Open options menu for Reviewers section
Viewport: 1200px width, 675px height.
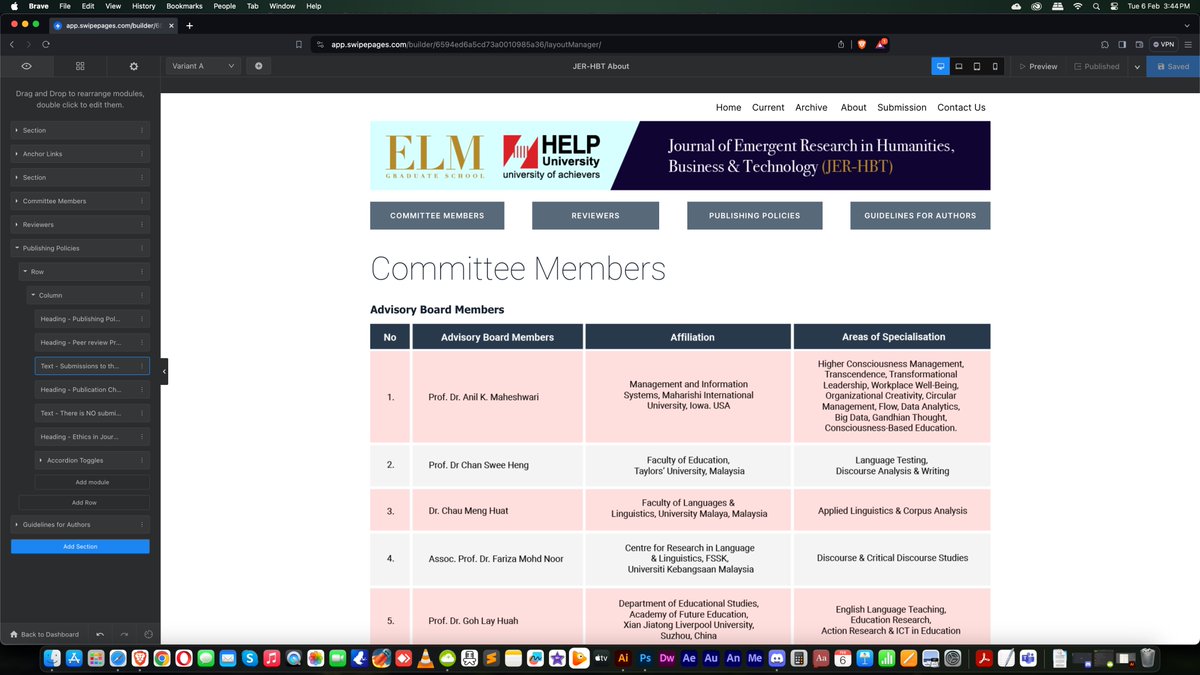pos(142,224)
